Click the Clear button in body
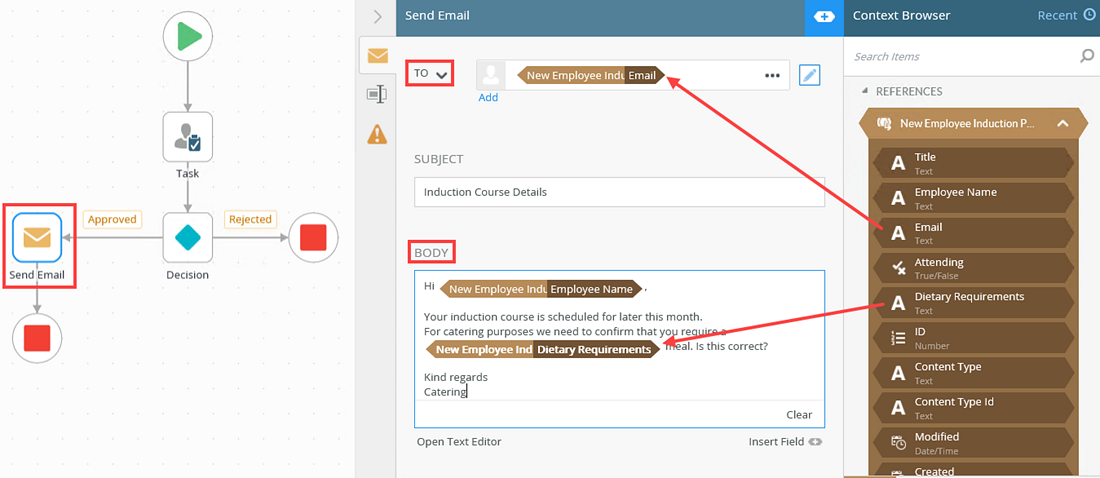Viewport: 1100px width, 478px height. [x=799, y=415]
